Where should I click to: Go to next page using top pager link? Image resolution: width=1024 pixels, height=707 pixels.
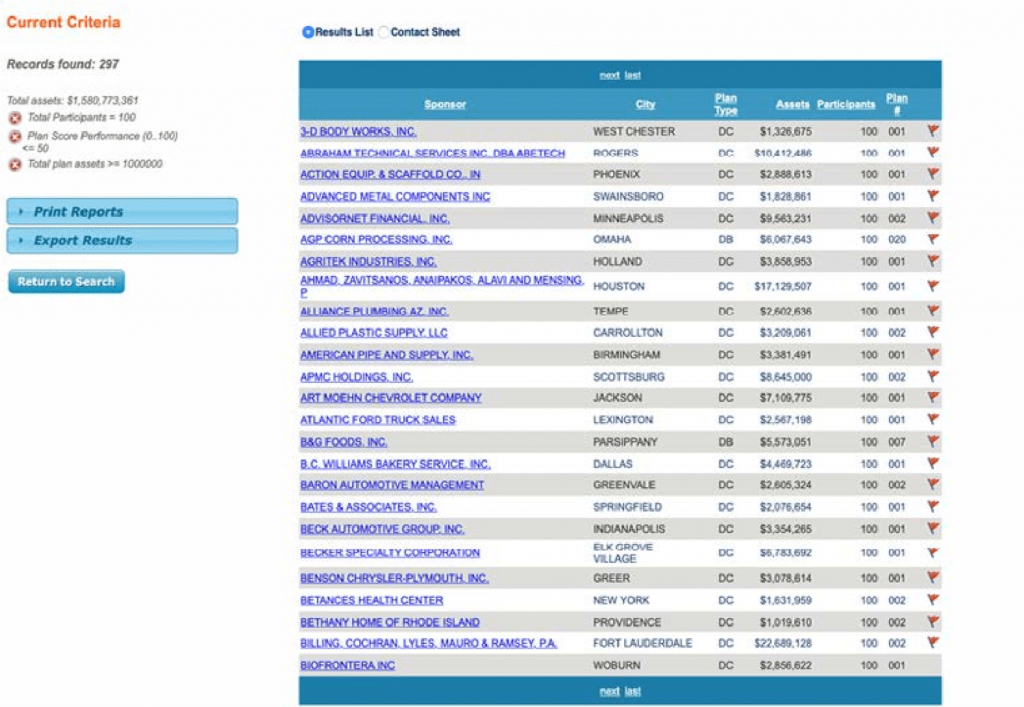608,75
